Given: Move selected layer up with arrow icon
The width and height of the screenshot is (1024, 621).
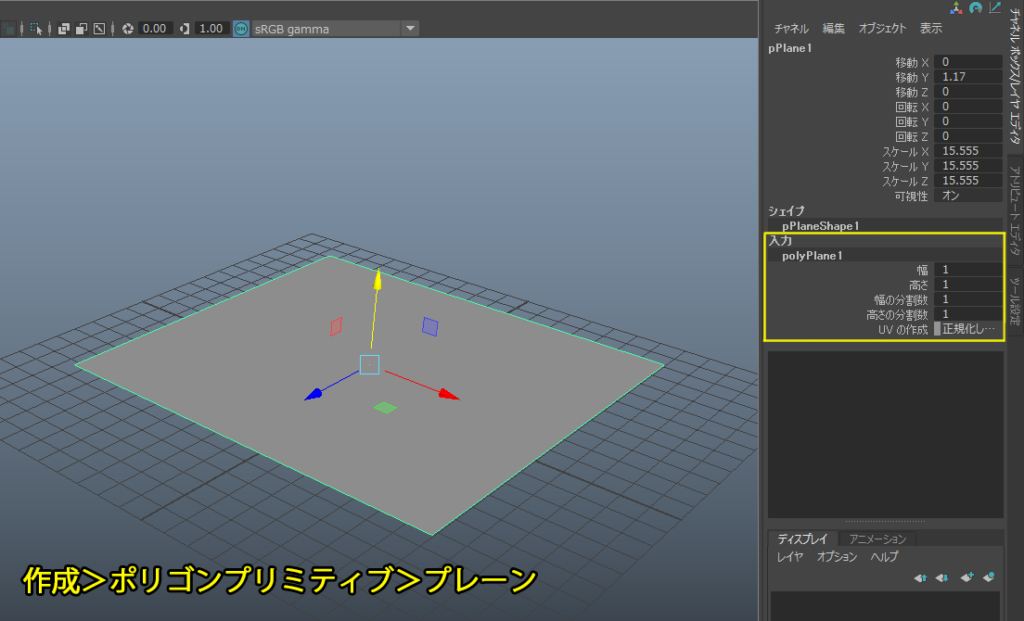Looking at the screenshot, I should 920,577.
